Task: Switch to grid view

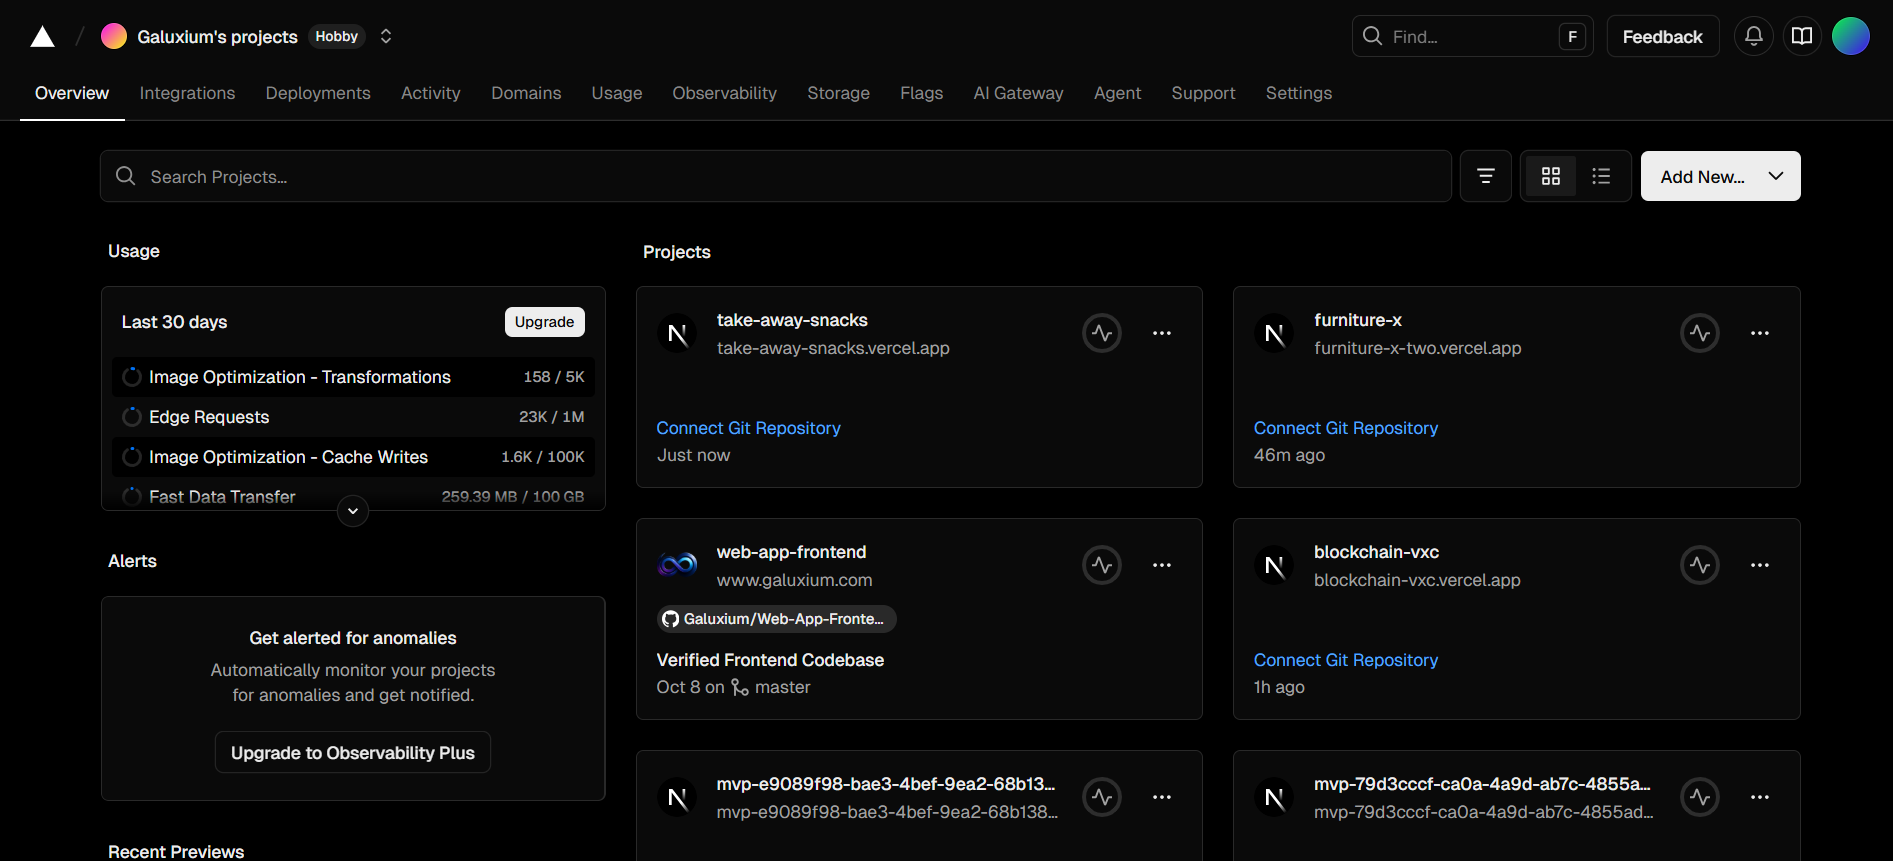Action: point(1551,176)
